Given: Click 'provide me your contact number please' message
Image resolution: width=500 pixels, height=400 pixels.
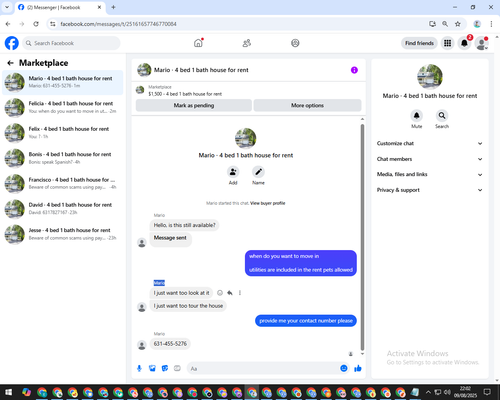Looking at the screenshot, I should tap(306, 321).
